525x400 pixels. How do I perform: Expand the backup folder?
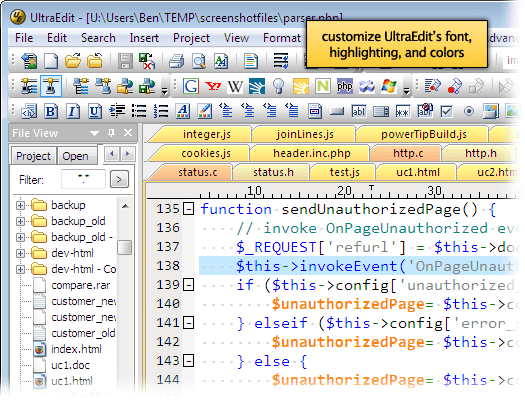tap(20, 205)
